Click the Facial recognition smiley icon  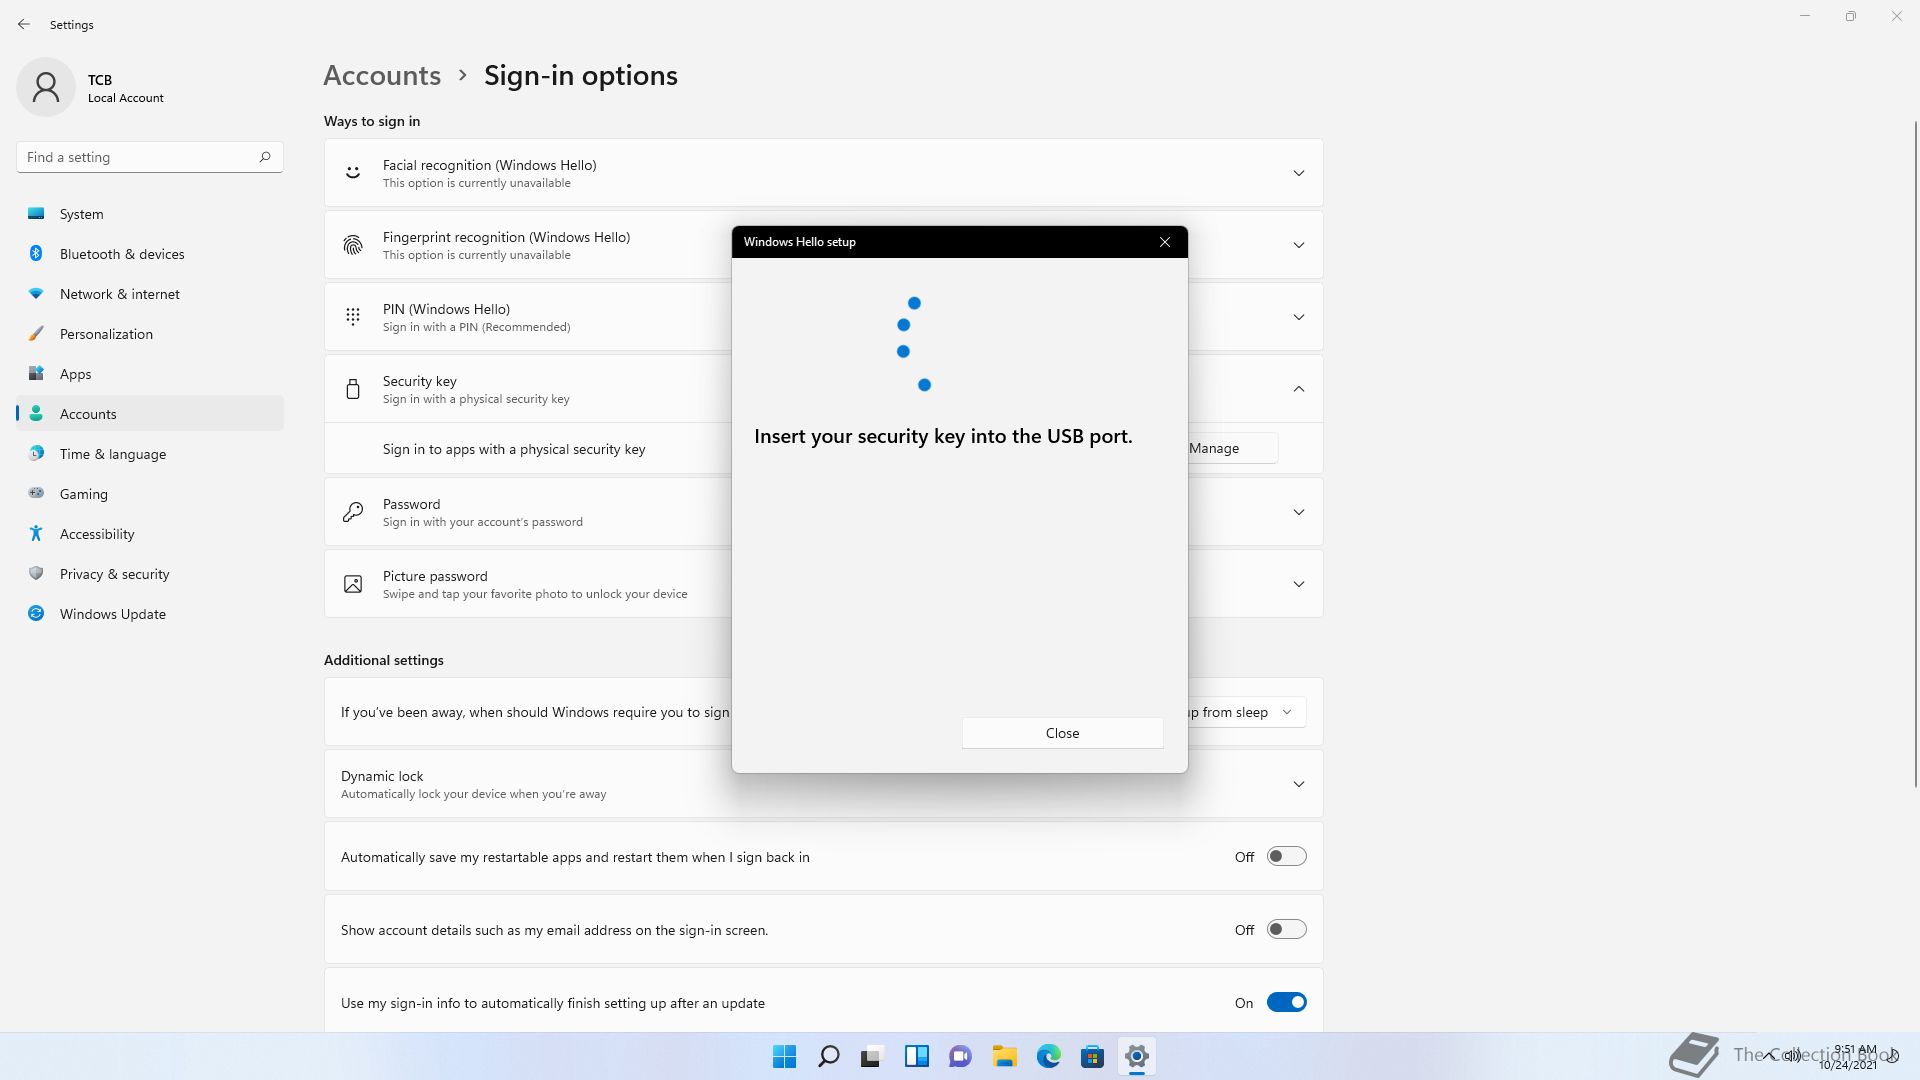point(353,173)
